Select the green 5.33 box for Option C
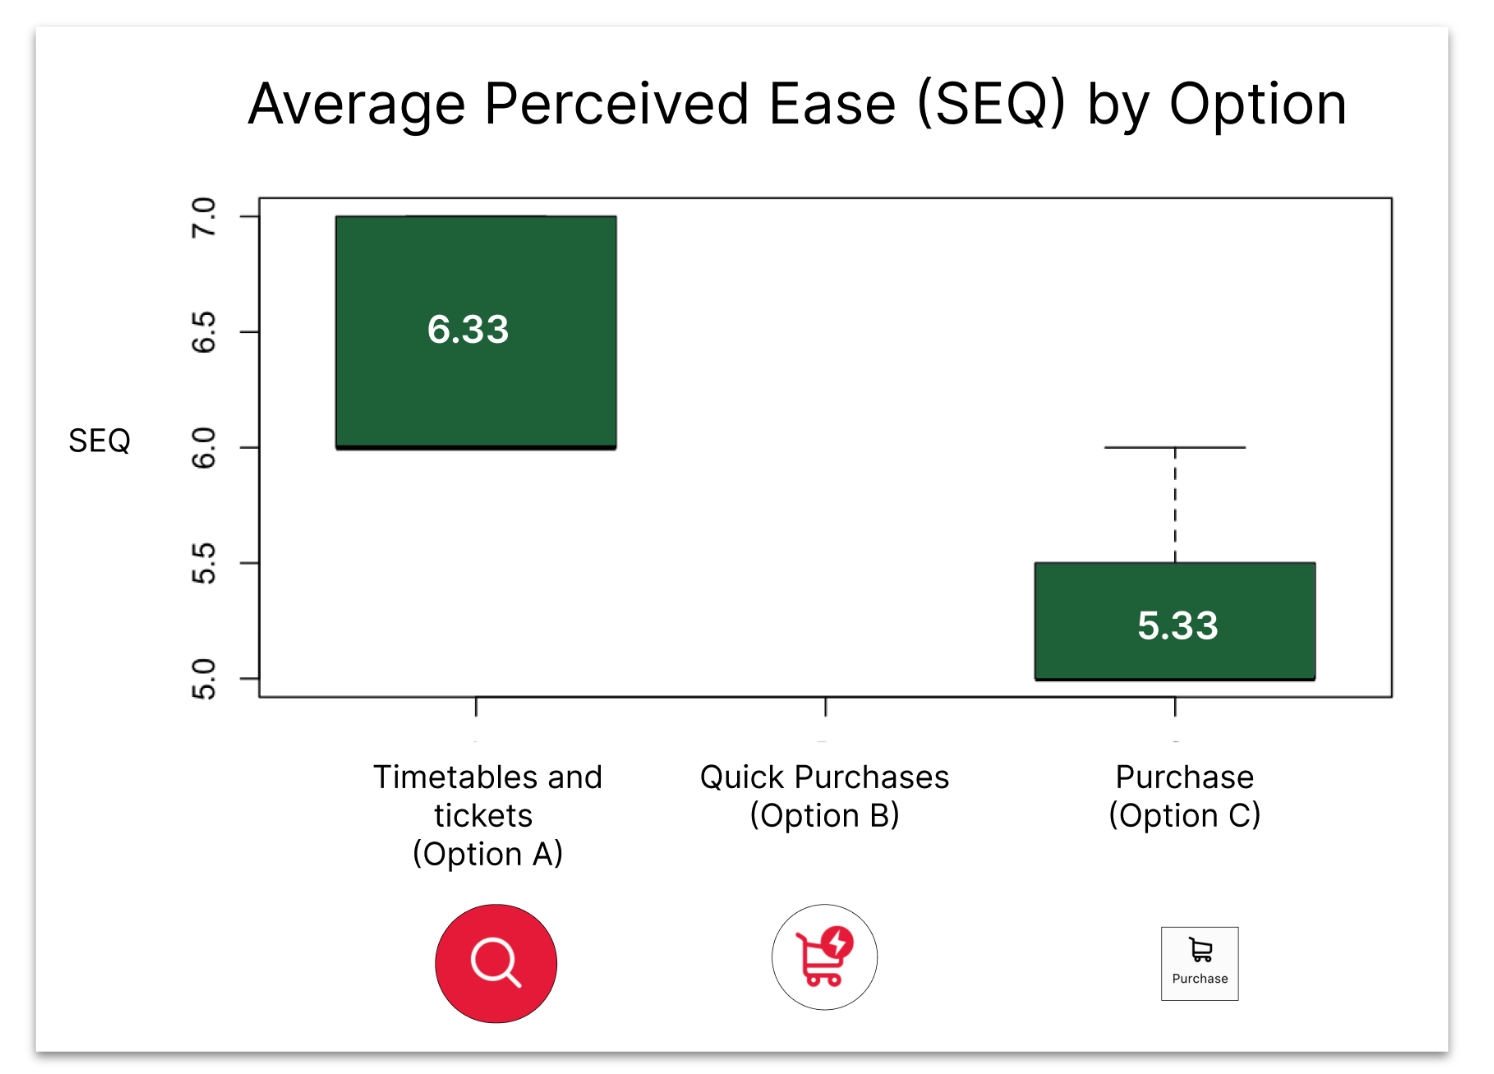Screen dimensions: 1494x1074 1175,621
